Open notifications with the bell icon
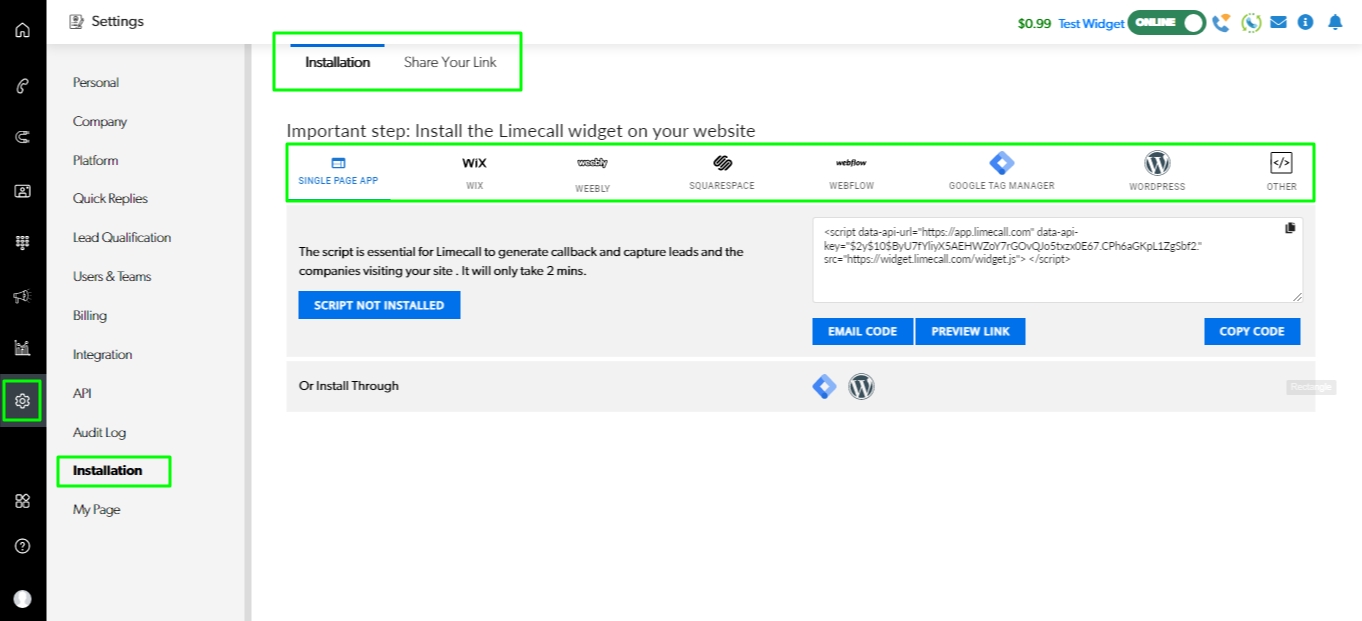The image size is (1362, 621). click(x=1335, y=22)
